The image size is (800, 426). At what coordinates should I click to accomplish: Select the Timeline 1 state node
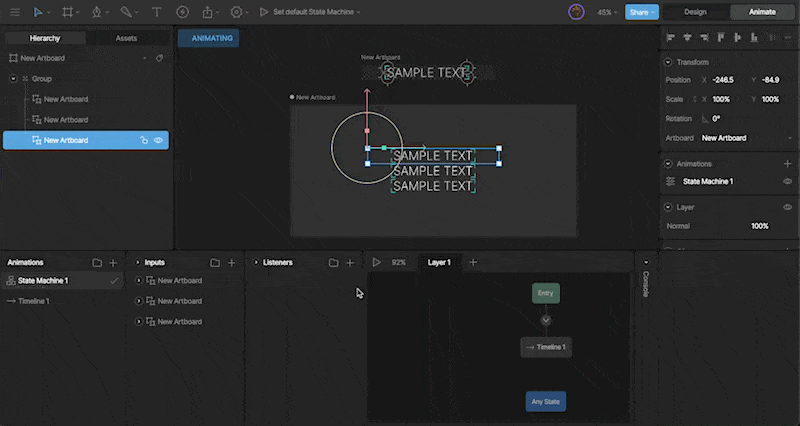click(546, 347)
